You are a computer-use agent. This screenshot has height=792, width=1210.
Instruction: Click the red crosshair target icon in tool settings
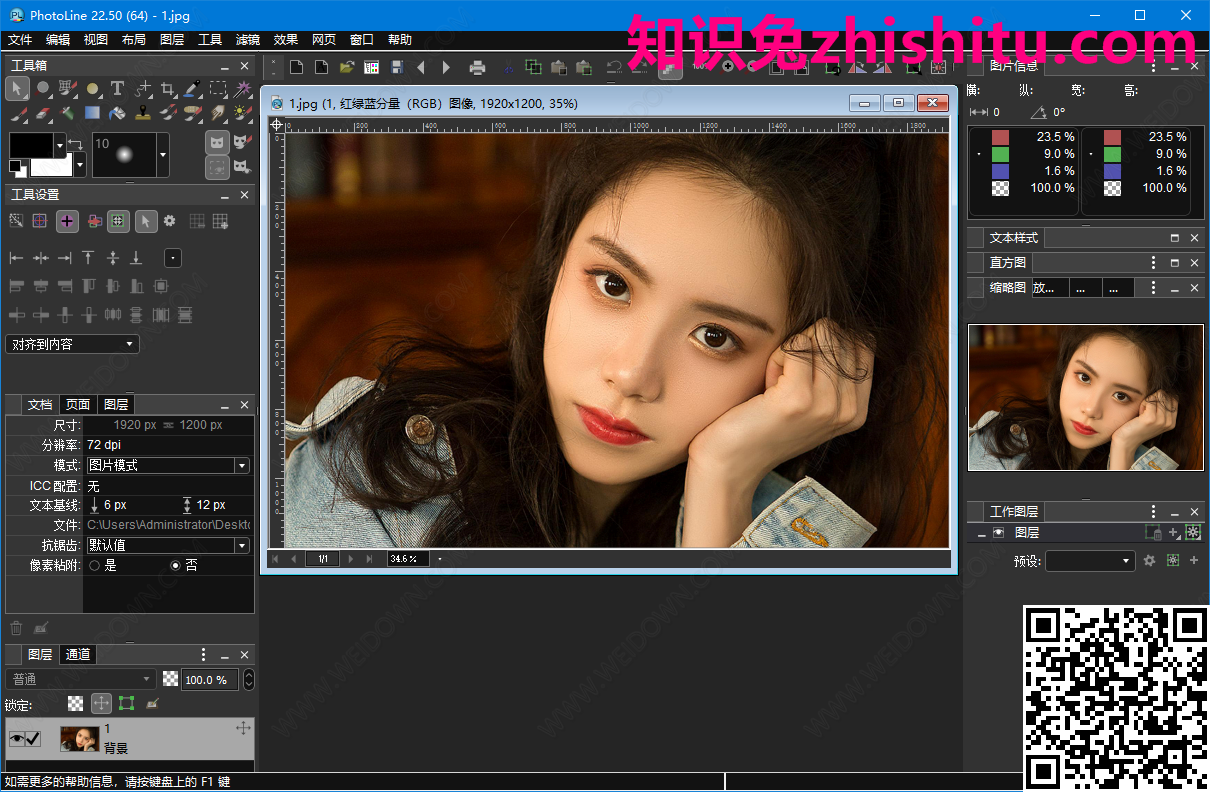tap(39, 220)
